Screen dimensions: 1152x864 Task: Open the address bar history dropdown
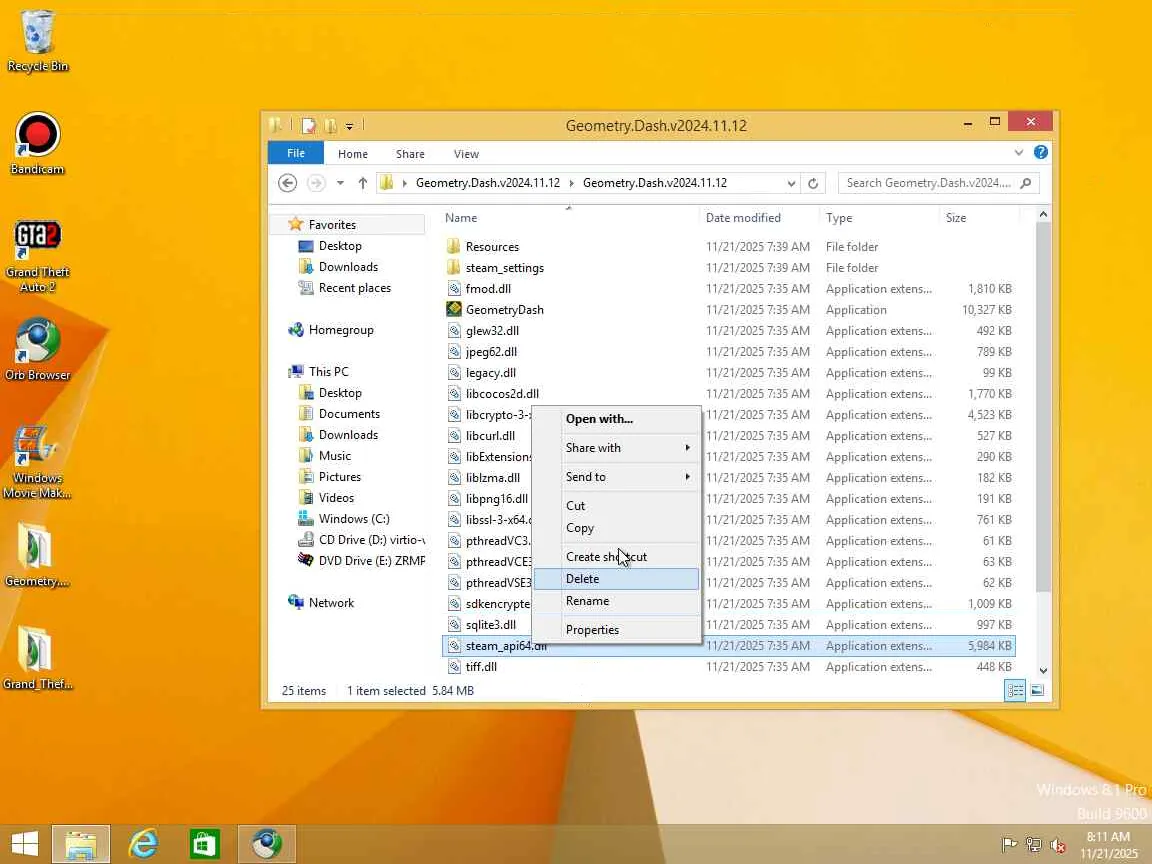tap(791, 184)
